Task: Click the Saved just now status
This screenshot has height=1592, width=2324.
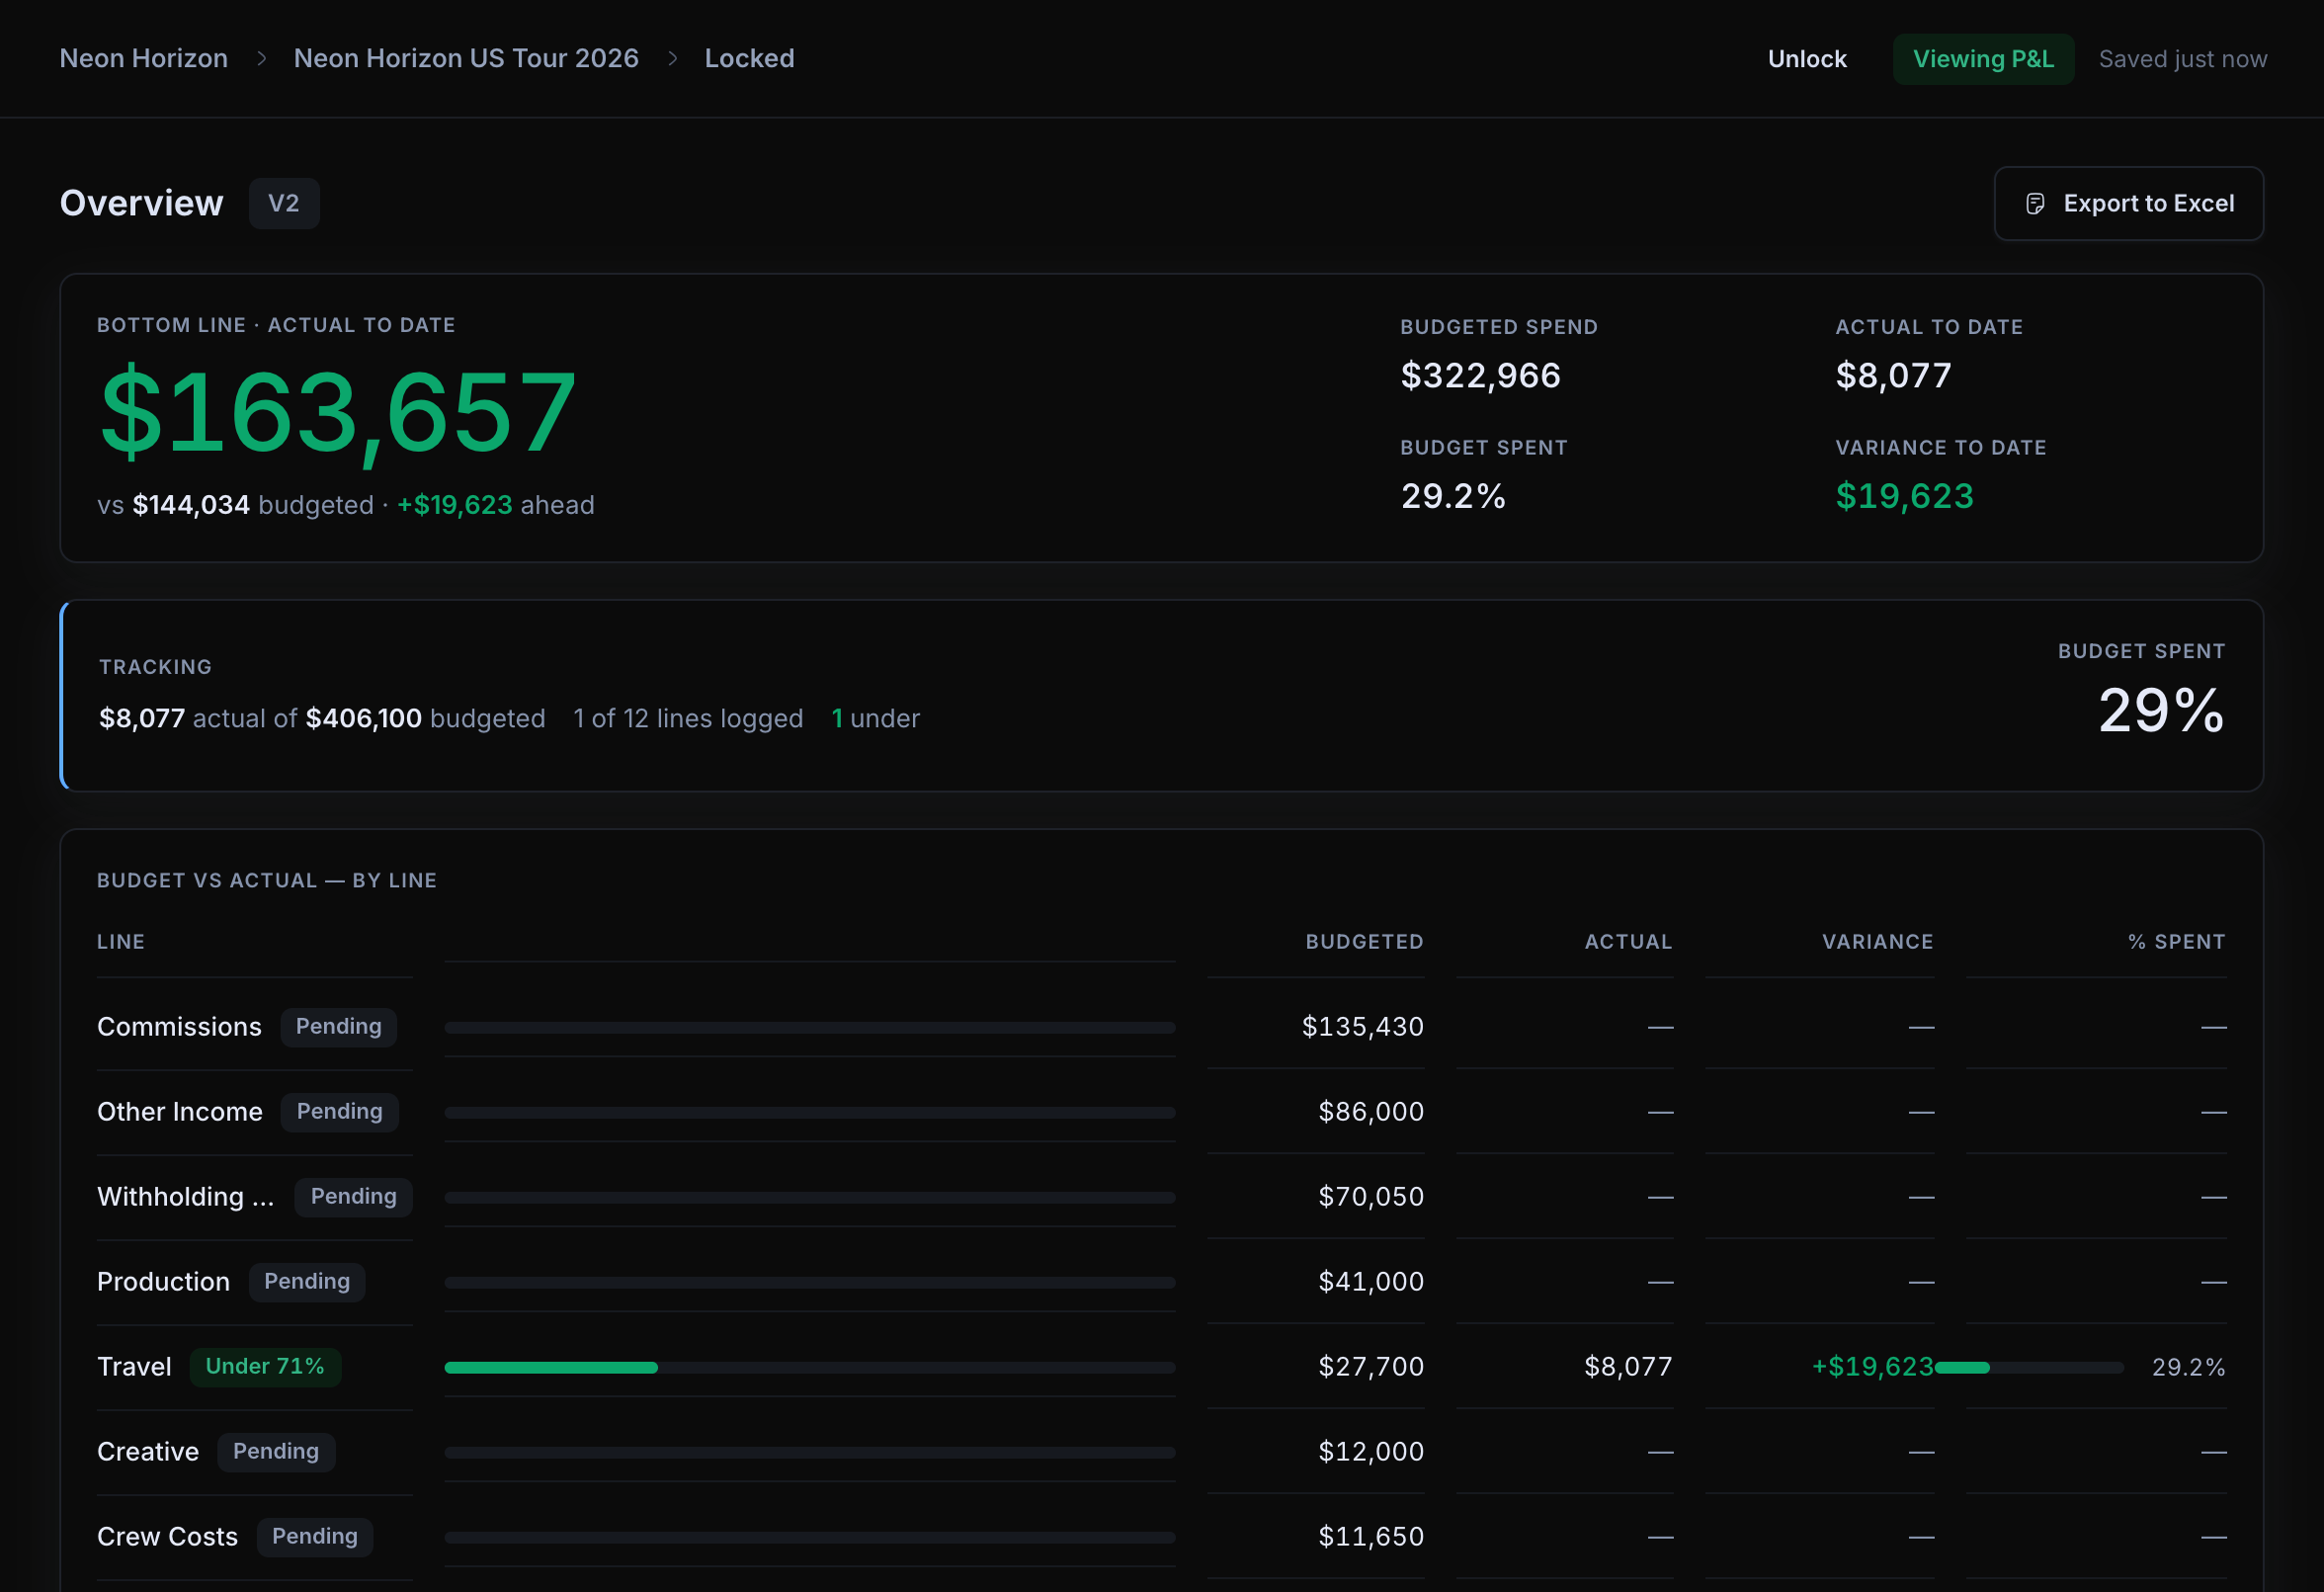Action: pyautogui.click(x=2182, y=59)
